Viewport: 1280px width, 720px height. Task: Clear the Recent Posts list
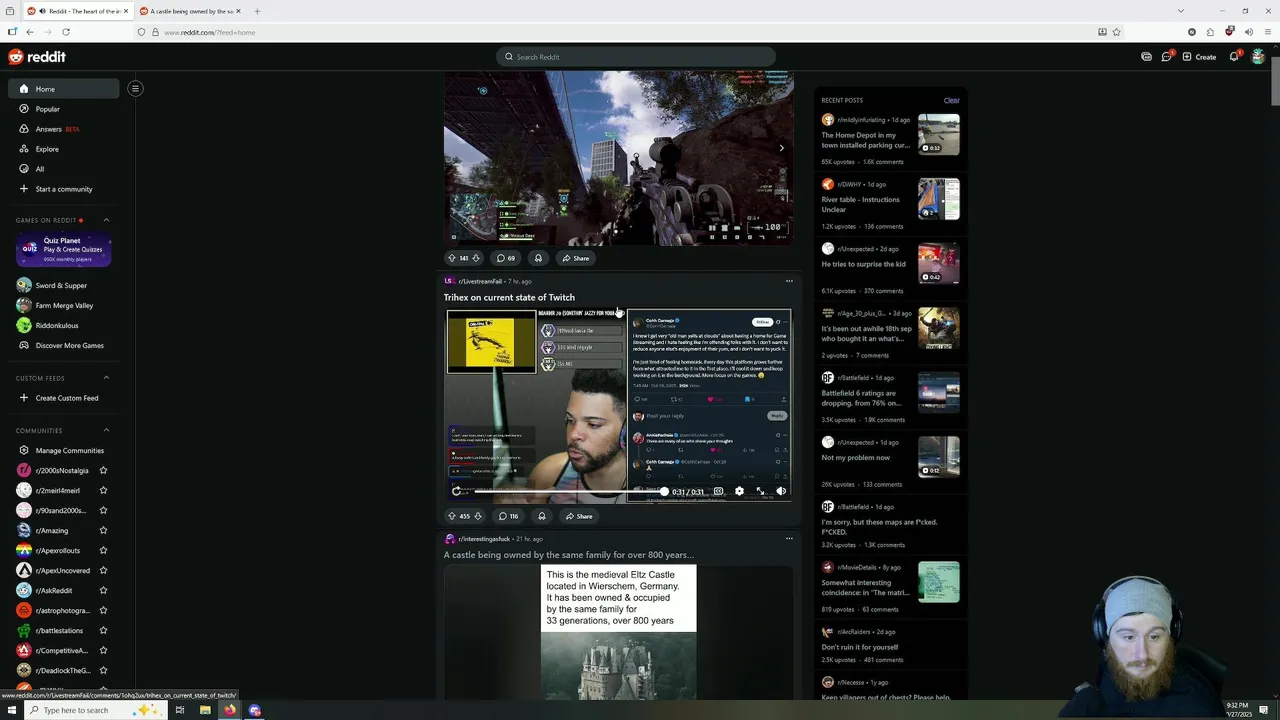tap(951, 100)
